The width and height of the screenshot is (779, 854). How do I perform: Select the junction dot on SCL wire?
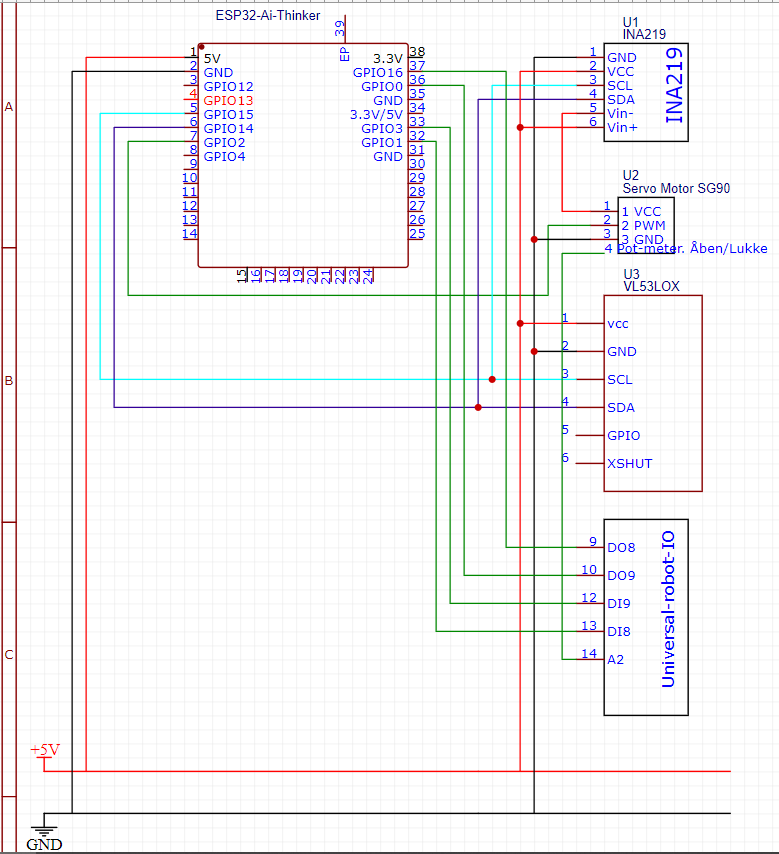tap(492, 380)
